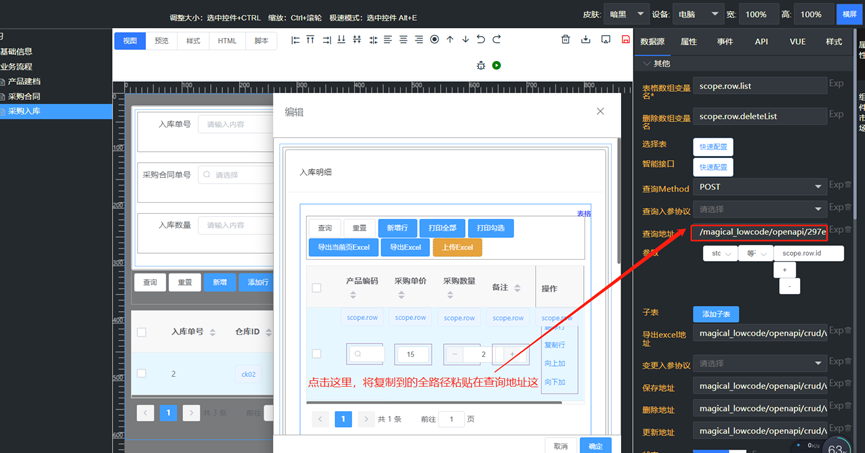Apply right text alignment icon
Screen dimensions: 865x453
pyautogui.click(x=419, y=40)
